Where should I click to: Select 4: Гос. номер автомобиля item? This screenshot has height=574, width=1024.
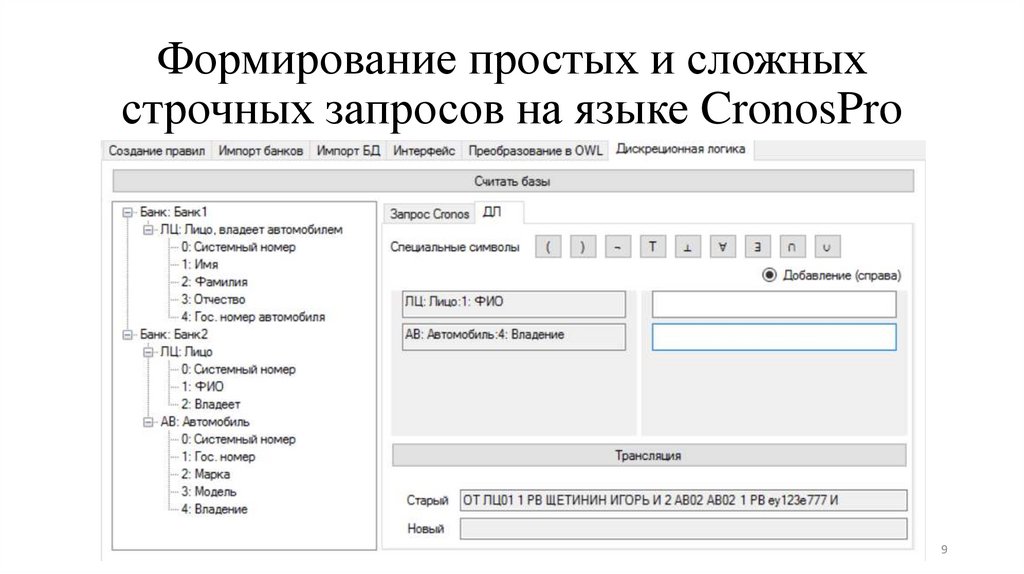[253, 317]
